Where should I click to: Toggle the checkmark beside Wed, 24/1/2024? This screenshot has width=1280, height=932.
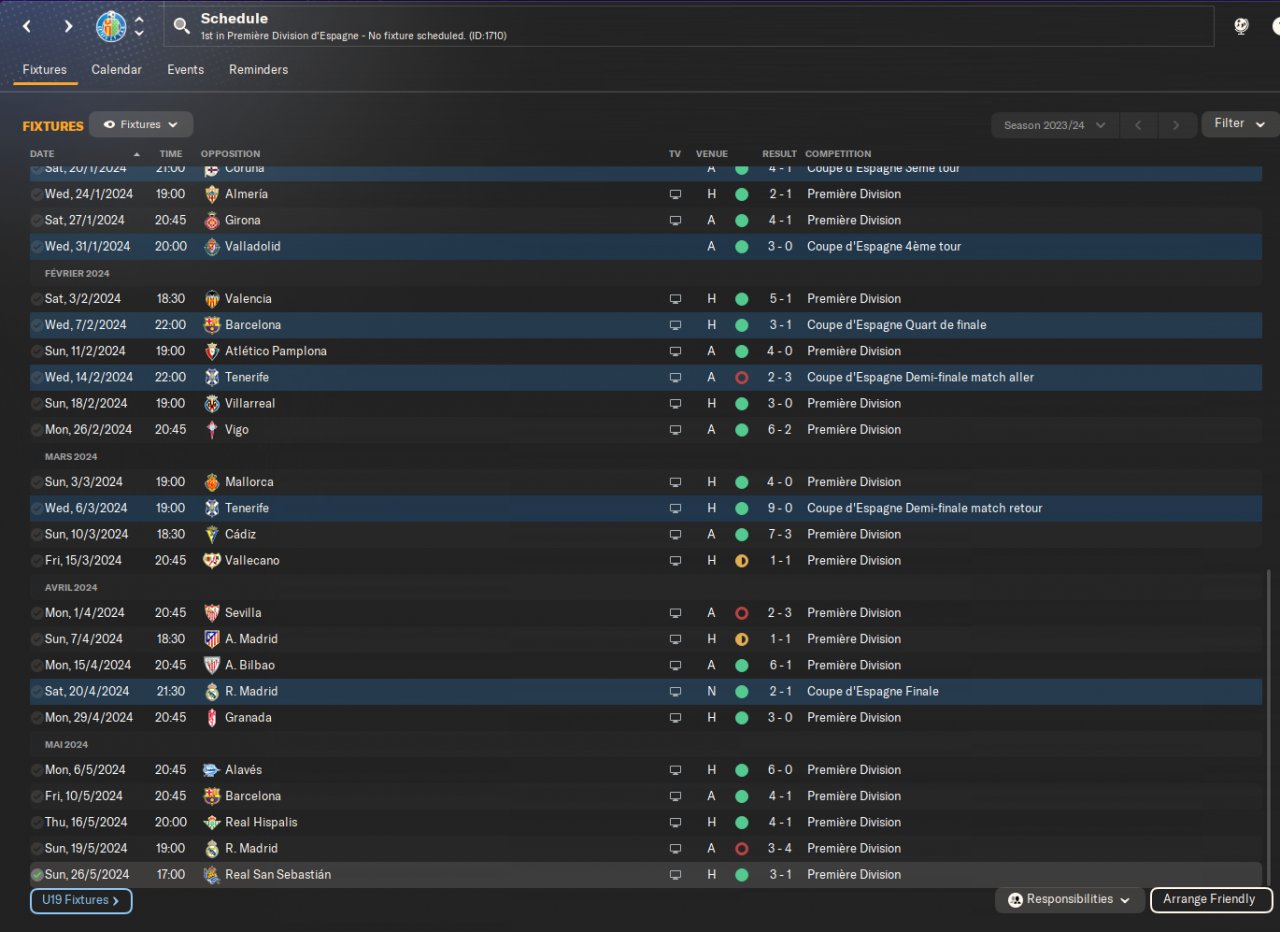[37, 194]
